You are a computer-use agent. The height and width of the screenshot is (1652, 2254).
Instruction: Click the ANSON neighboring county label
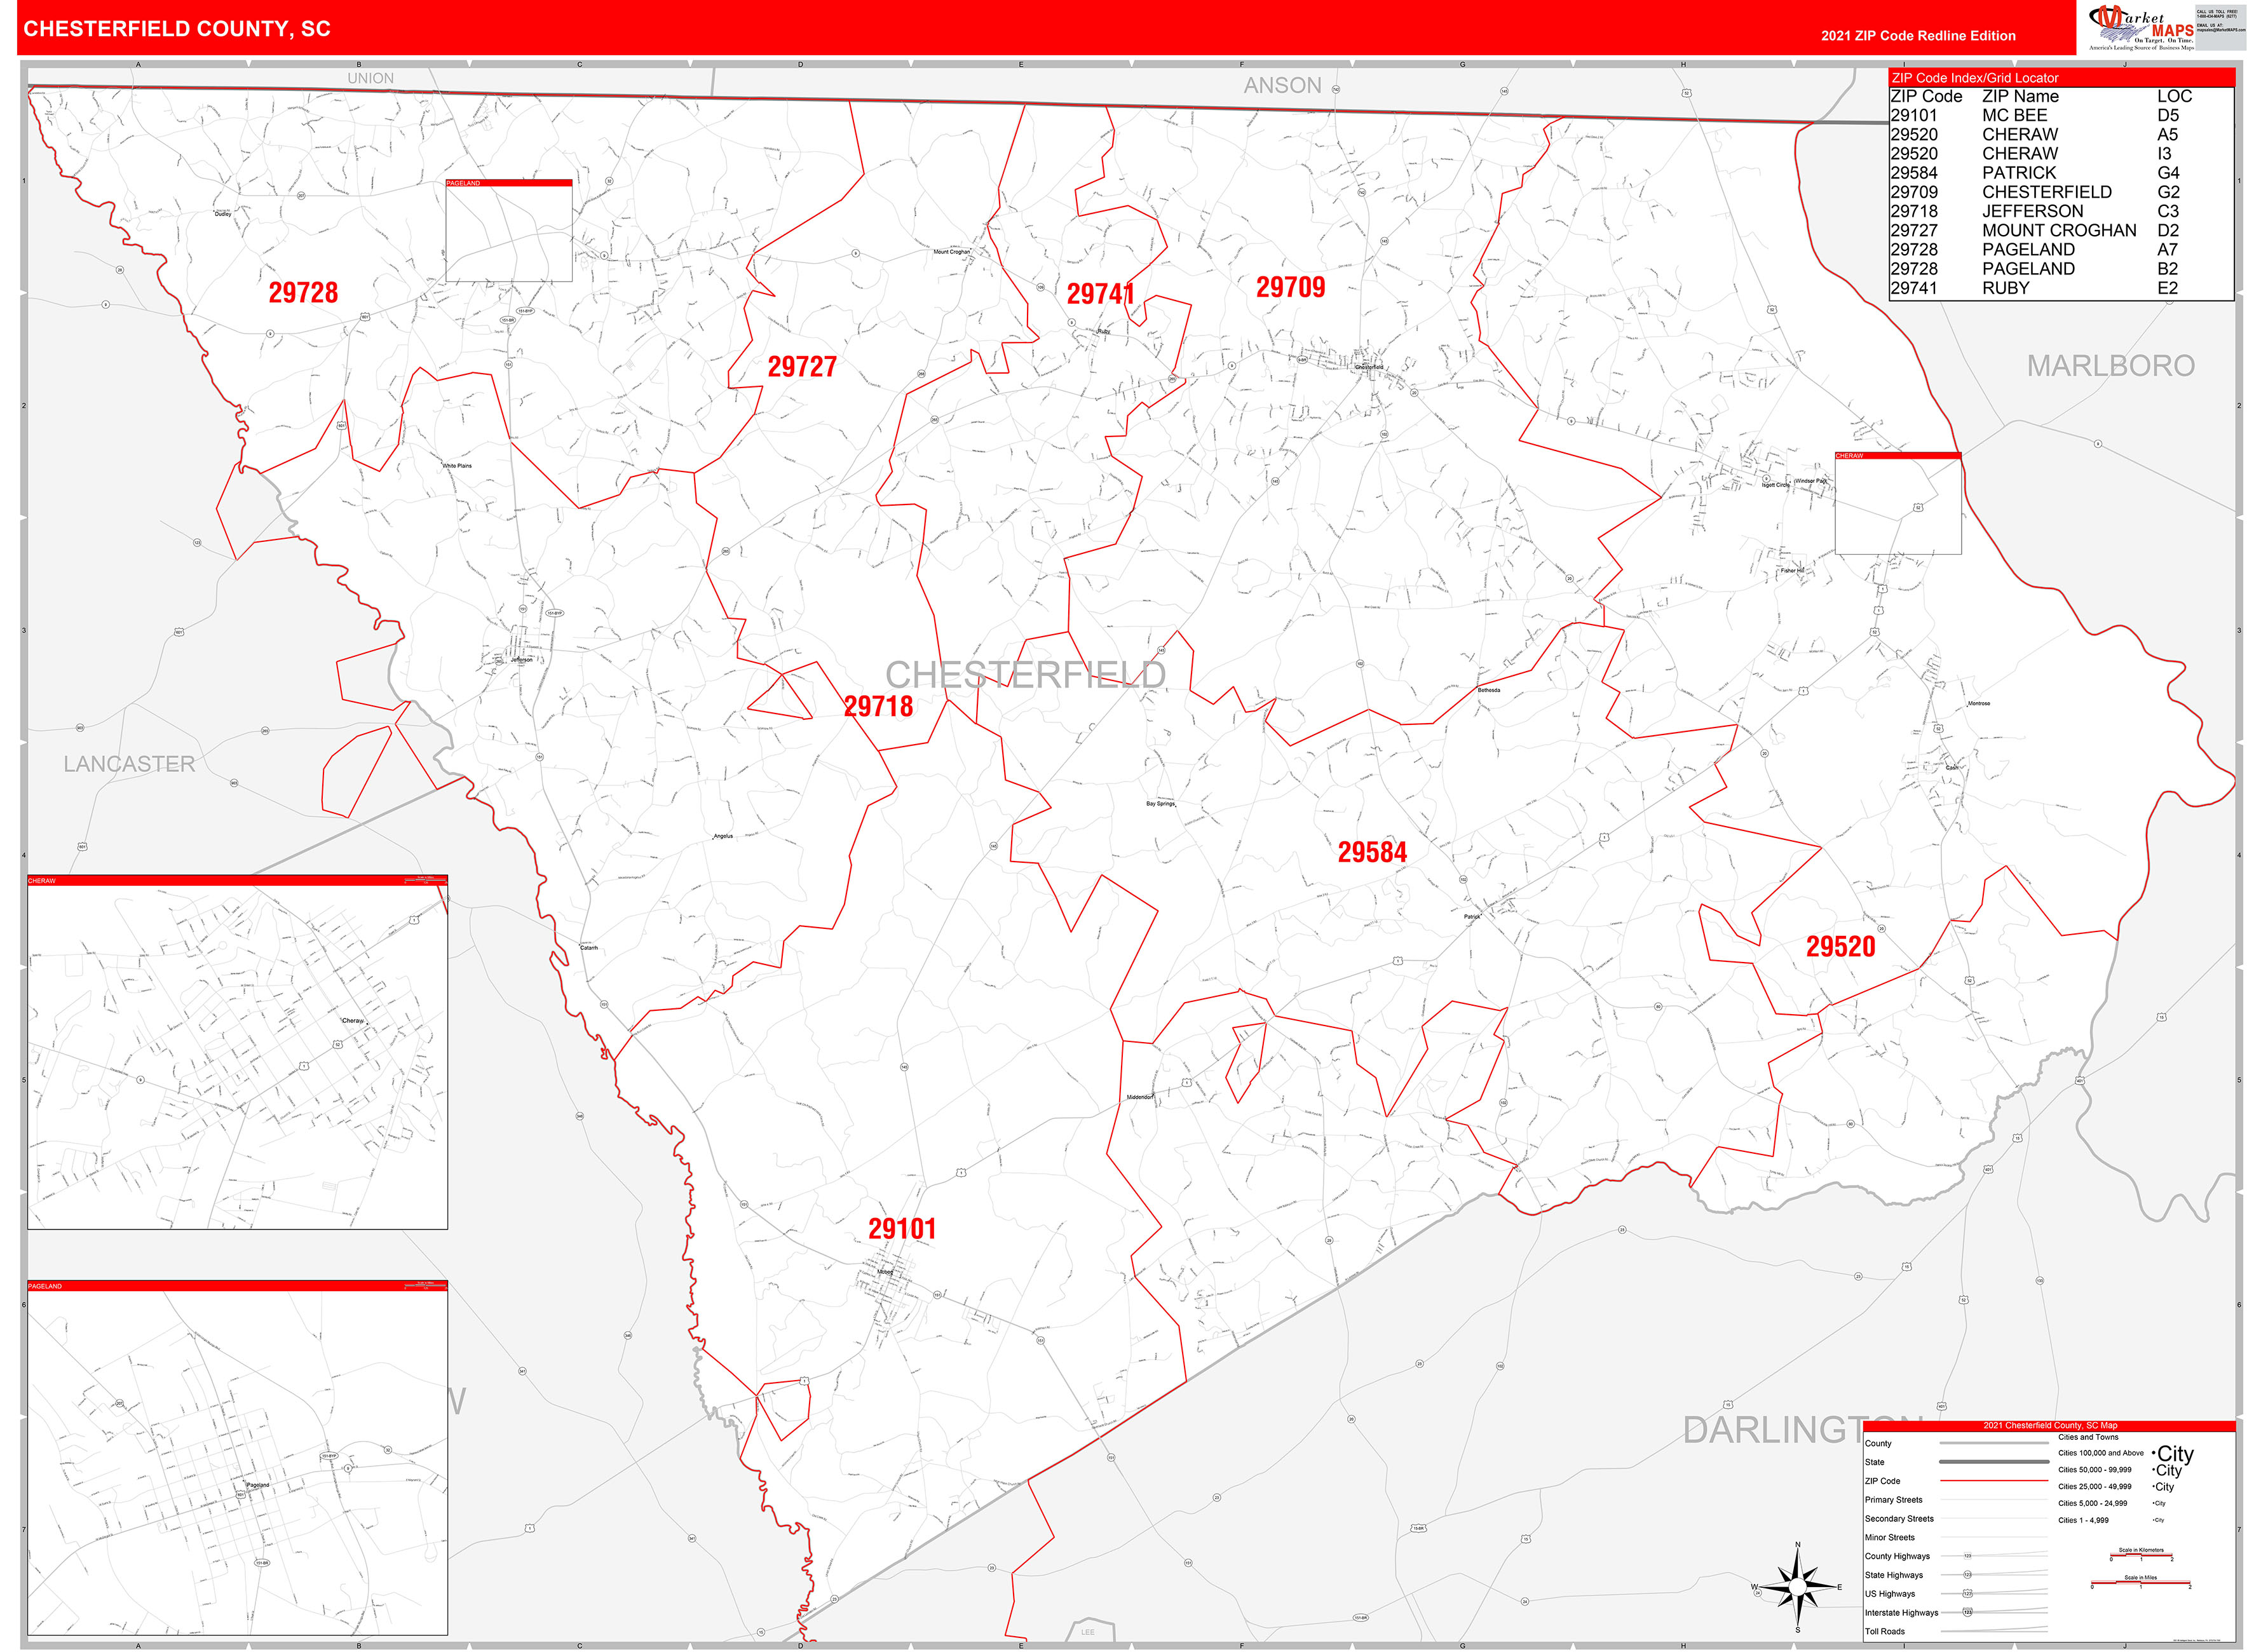pyautogui.click(x=1282, y=86)
